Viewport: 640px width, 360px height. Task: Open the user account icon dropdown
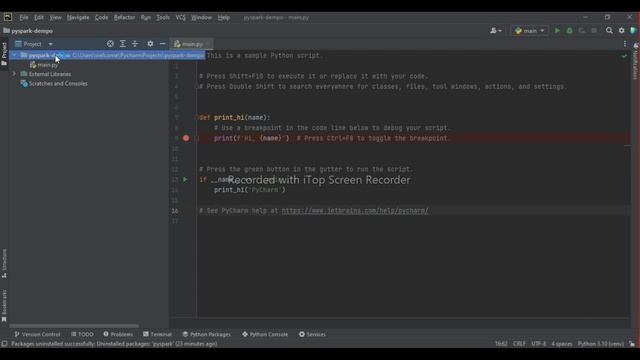496,31
